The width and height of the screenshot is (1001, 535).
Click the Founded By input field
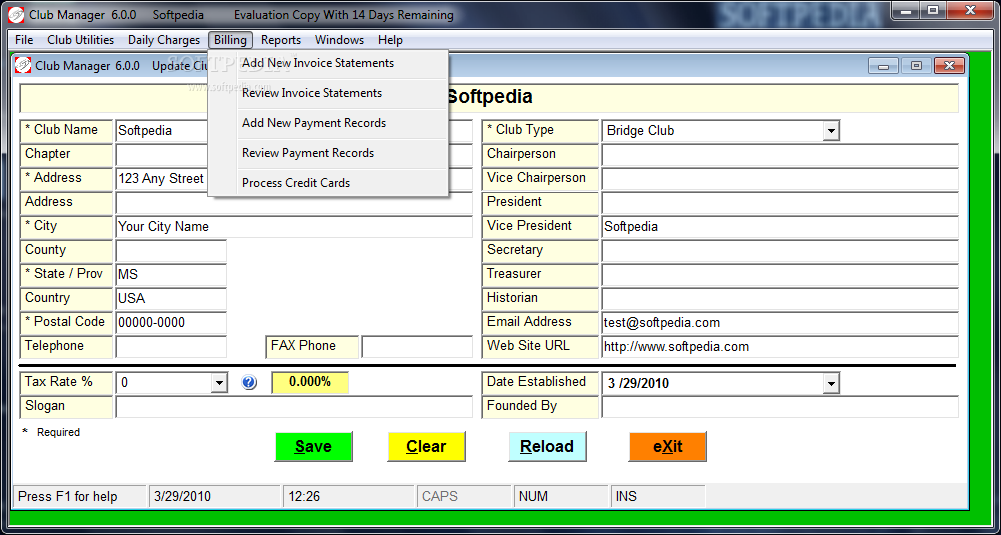tap(780, 407)
